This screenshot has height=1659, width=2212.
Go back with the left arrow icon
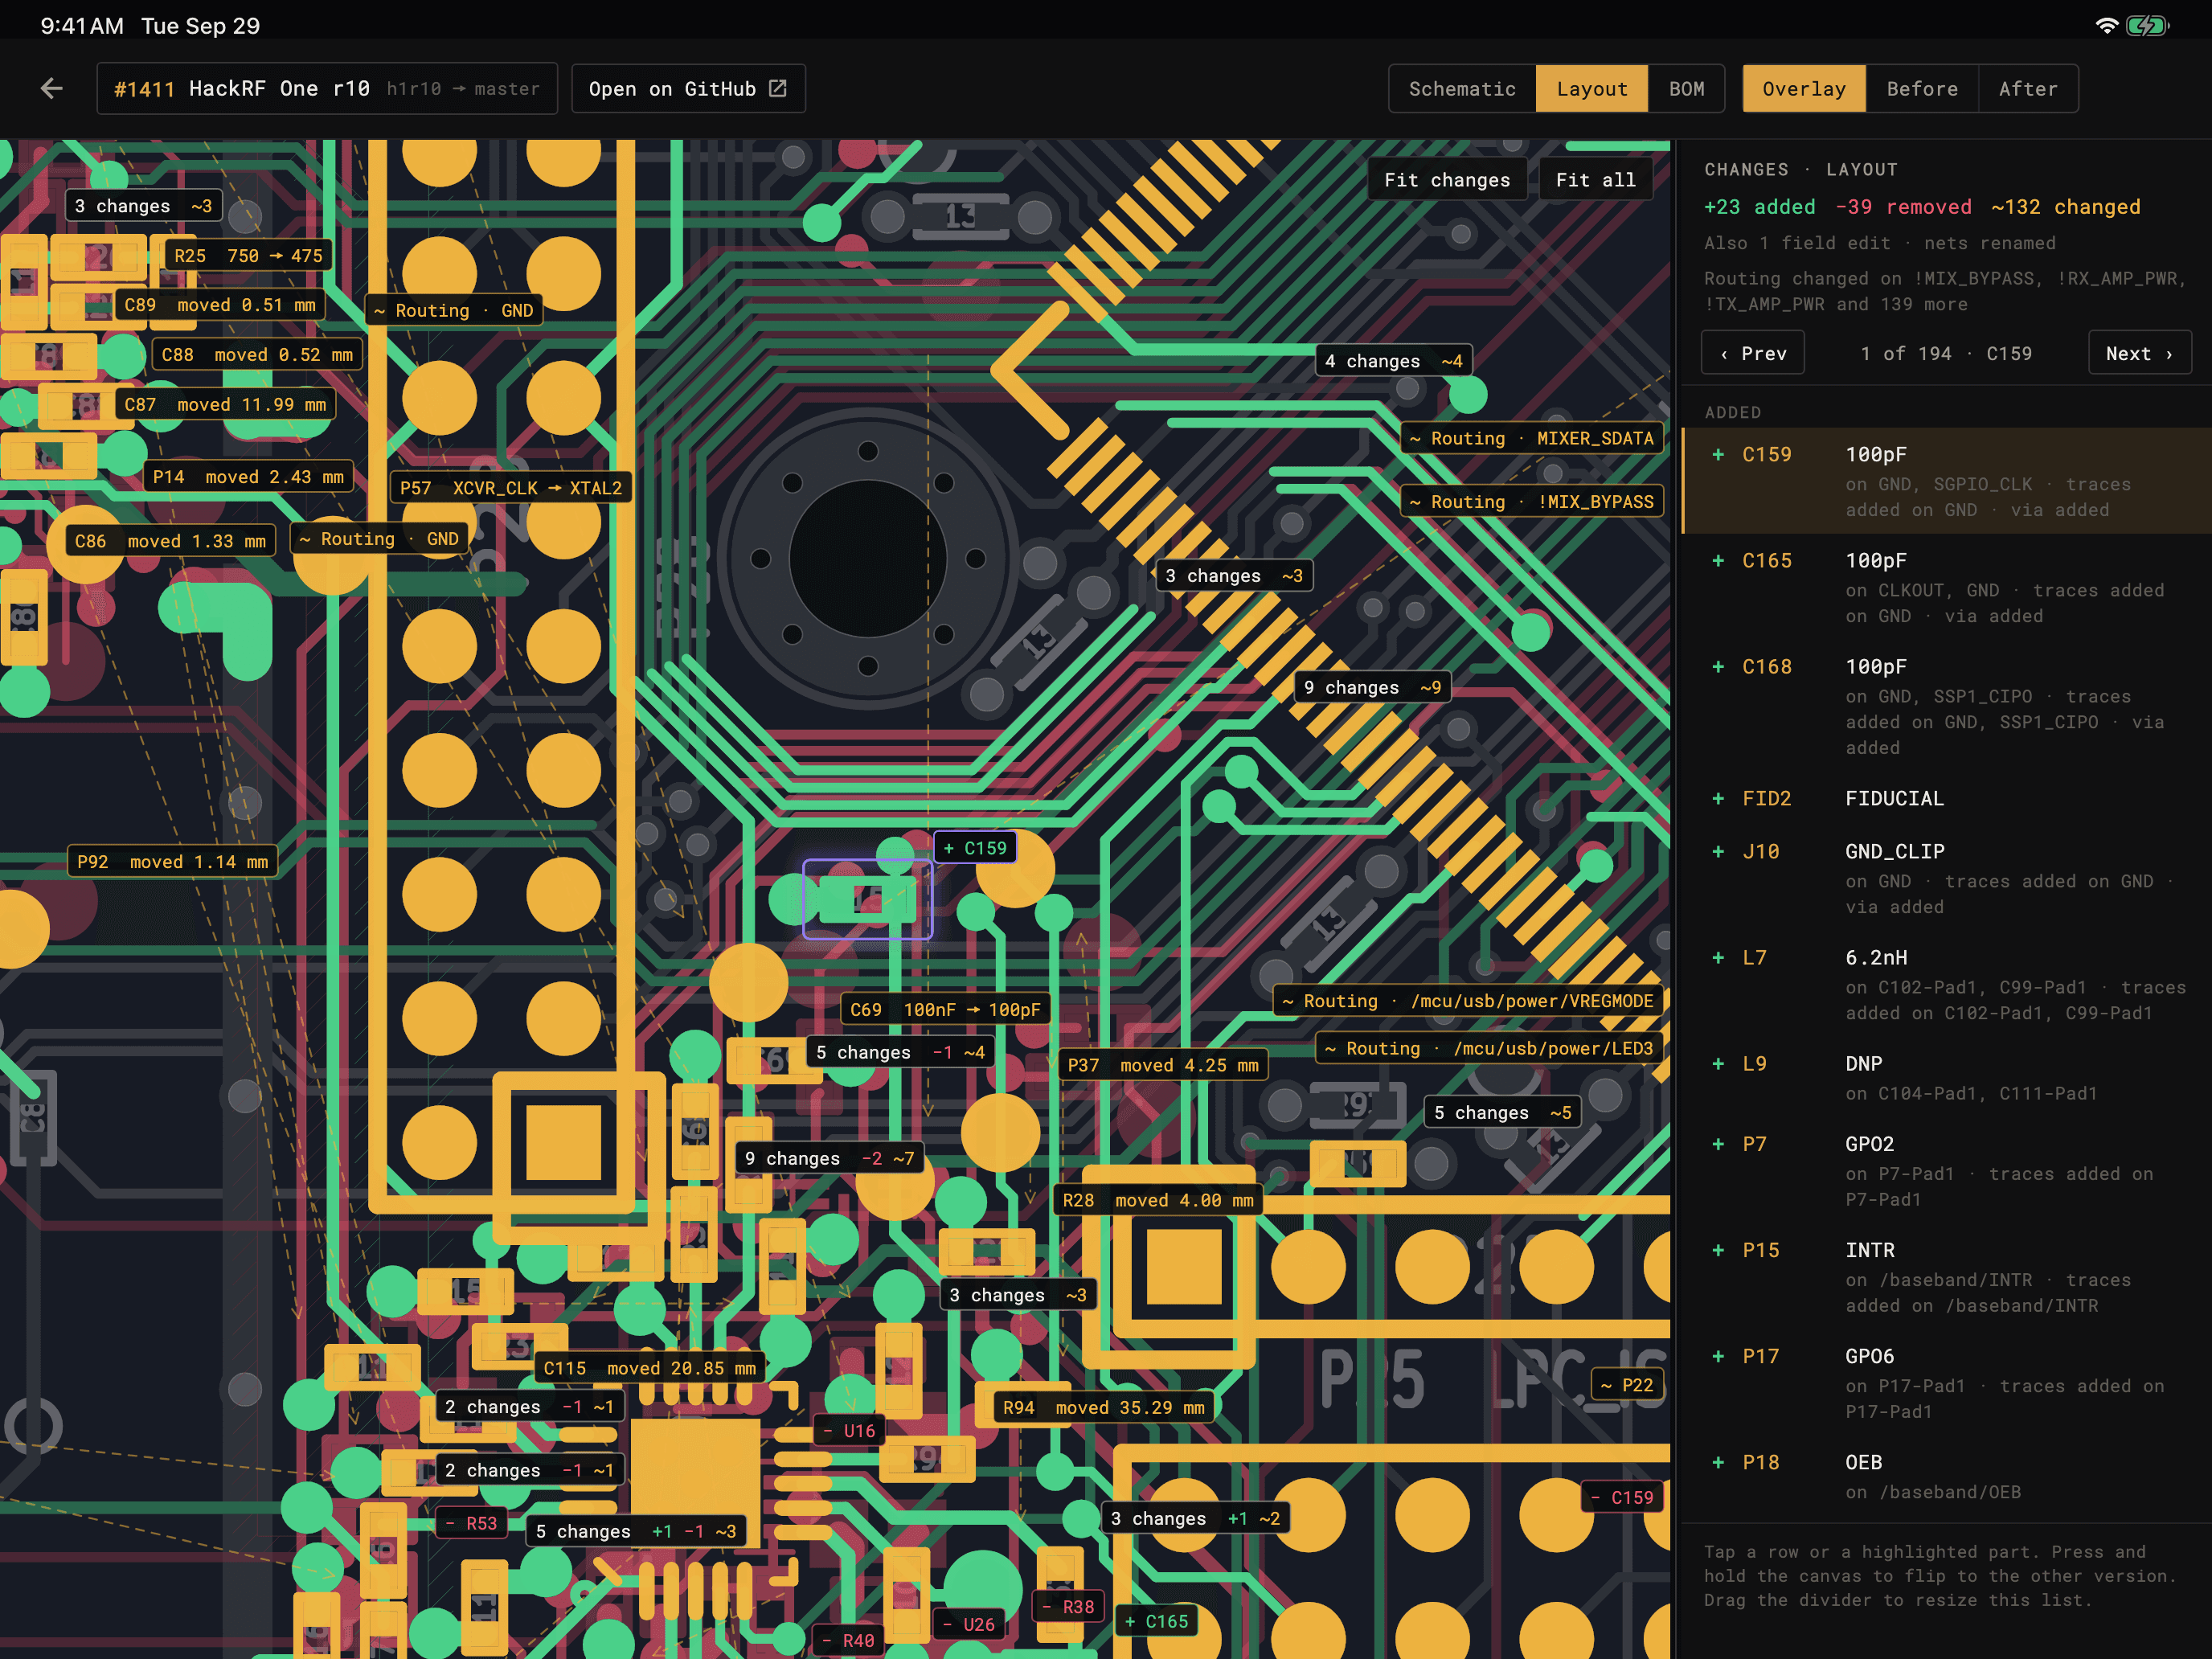[52, 89]
